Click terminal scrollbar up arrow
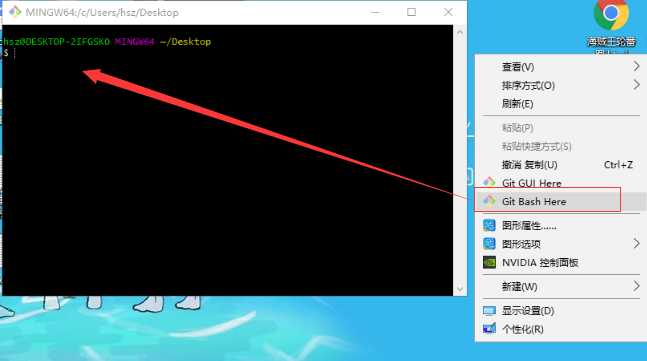Viewport: 647px width, 361px height. pyautogui.click(x=460, y=32)
